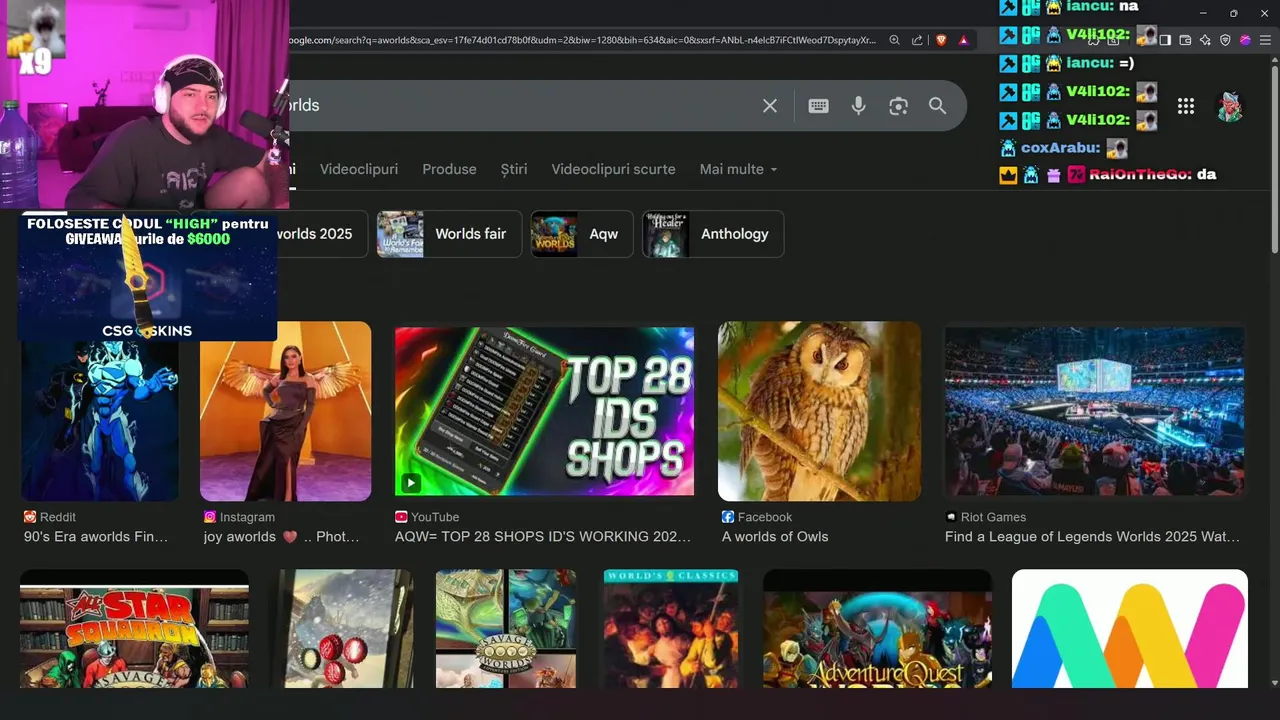
Task: Open the AdventureQuest Worlds image
Action: (878, 629)
